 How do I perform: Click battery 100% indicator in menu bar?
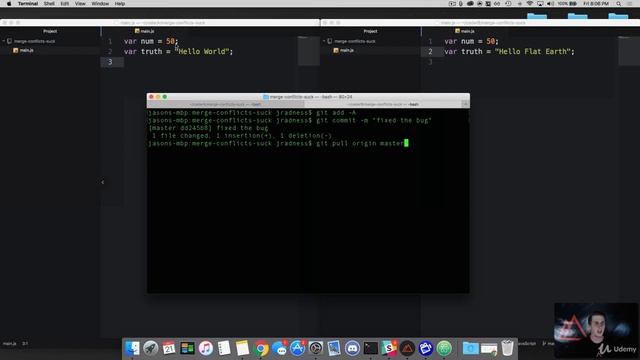coord(567,4)
